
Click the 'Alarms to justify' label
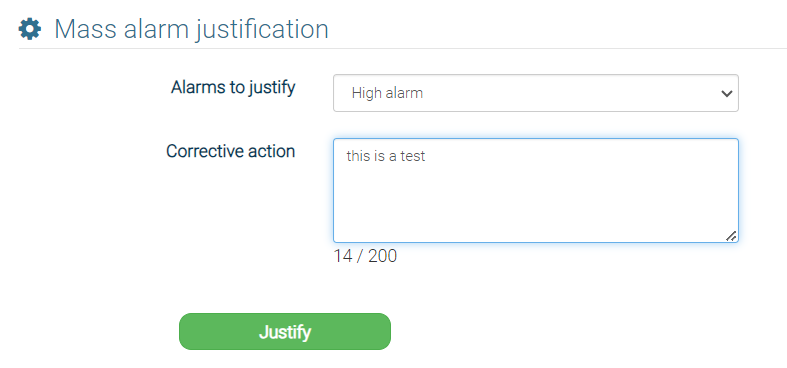pos(233,87)
